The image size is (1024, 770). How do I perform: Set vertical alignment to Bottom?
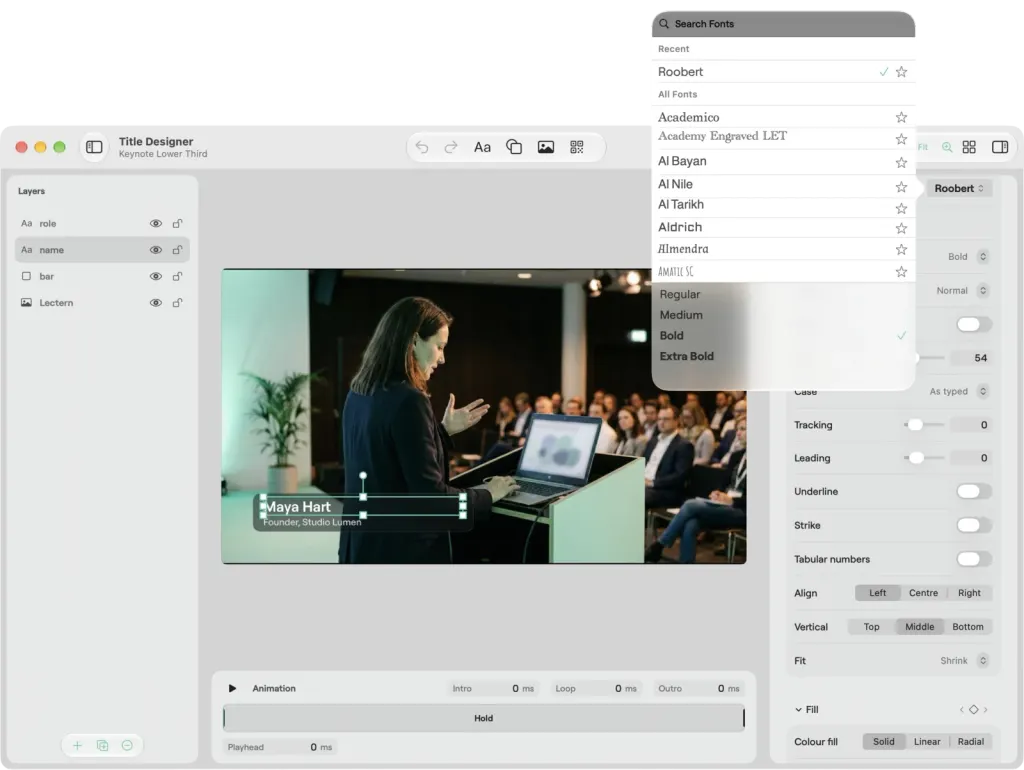pos(967,627)
